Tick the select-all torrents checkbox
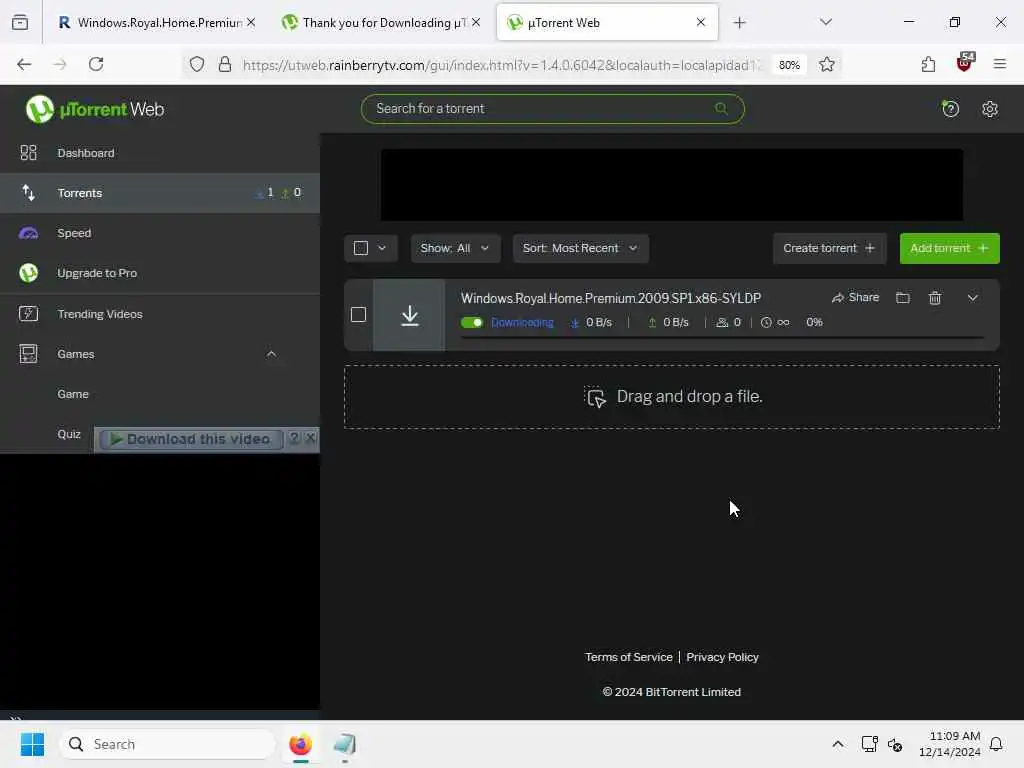Image resolution: width=1024 pixels, height=768 pixels. click(x=360, y=248)
